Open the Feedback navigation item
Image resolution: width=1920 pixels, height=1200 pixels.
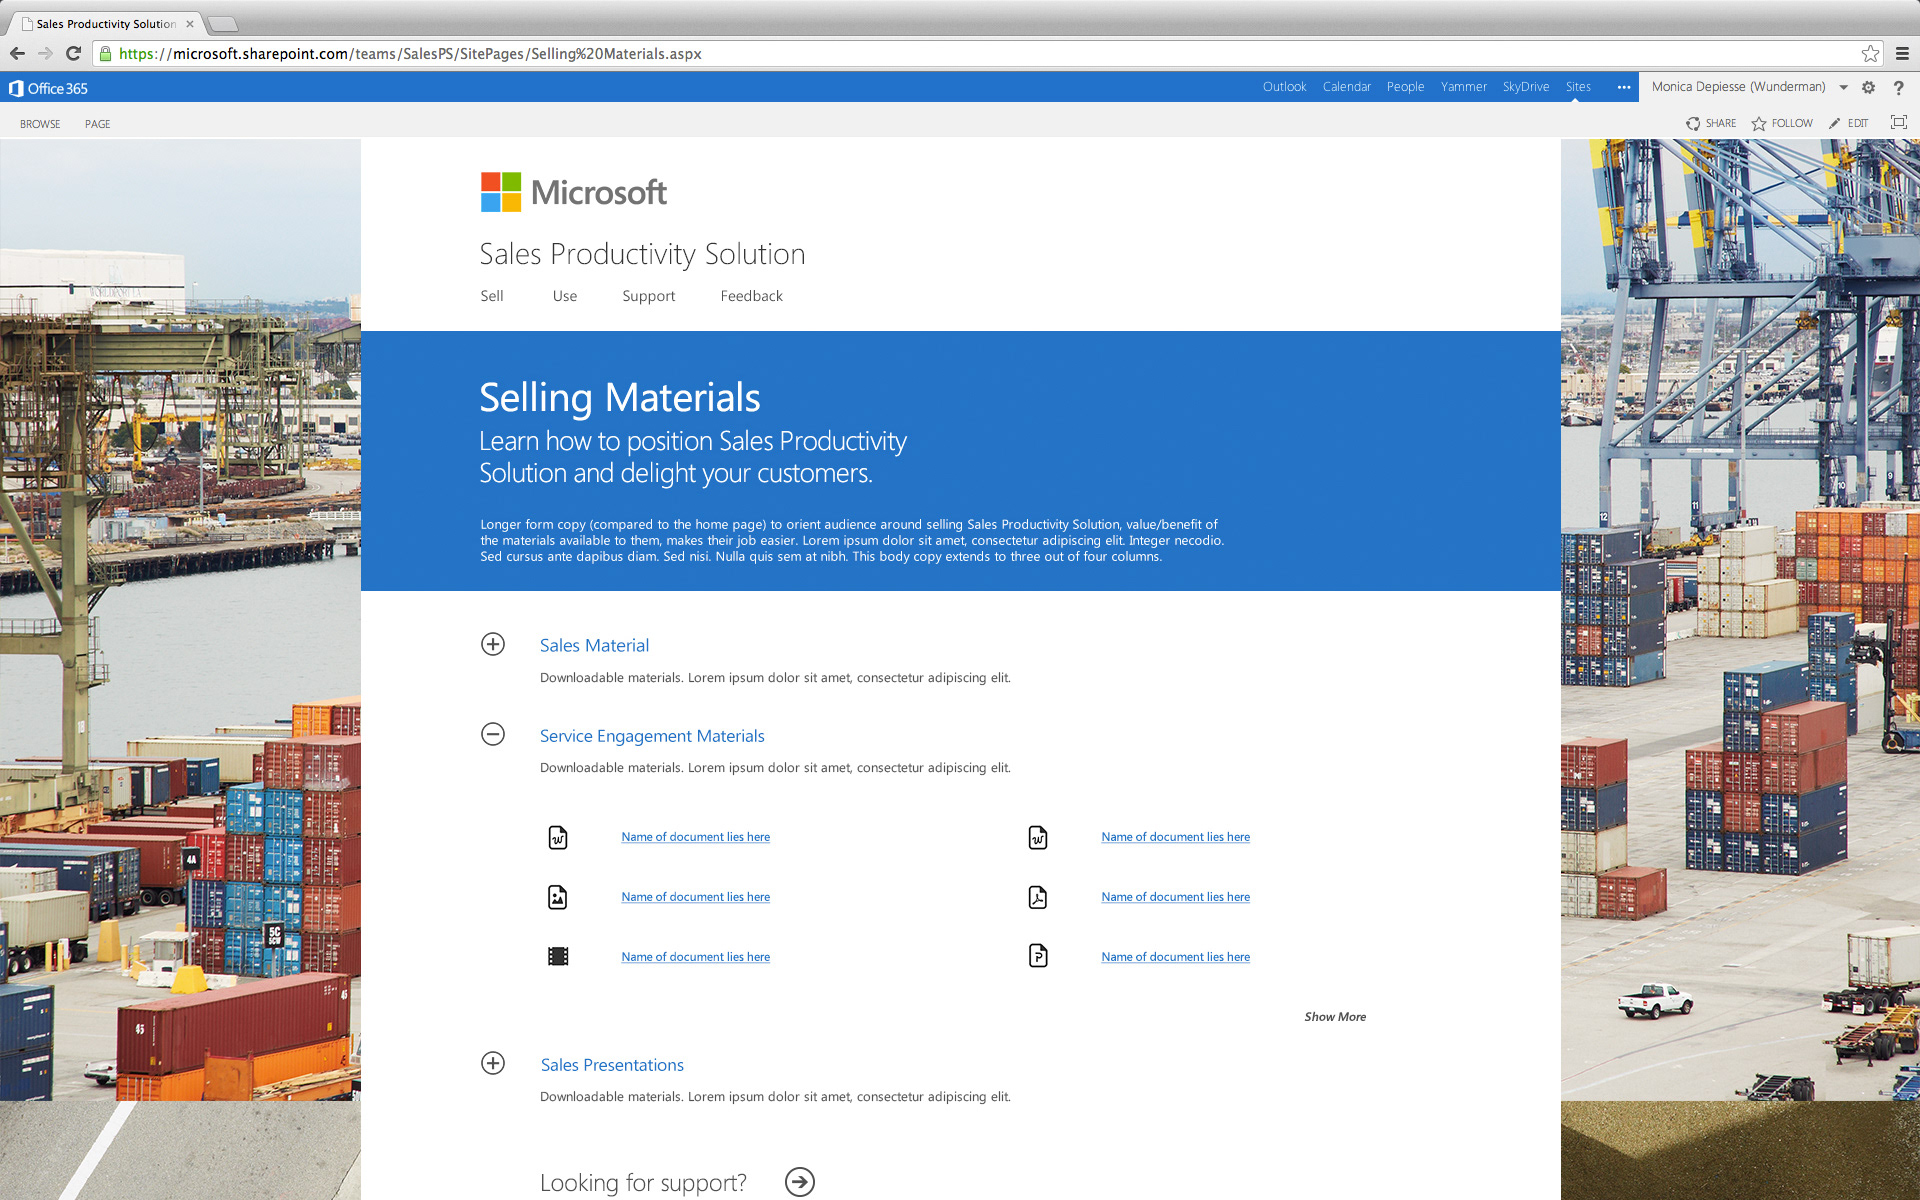[x=752, y=296]
